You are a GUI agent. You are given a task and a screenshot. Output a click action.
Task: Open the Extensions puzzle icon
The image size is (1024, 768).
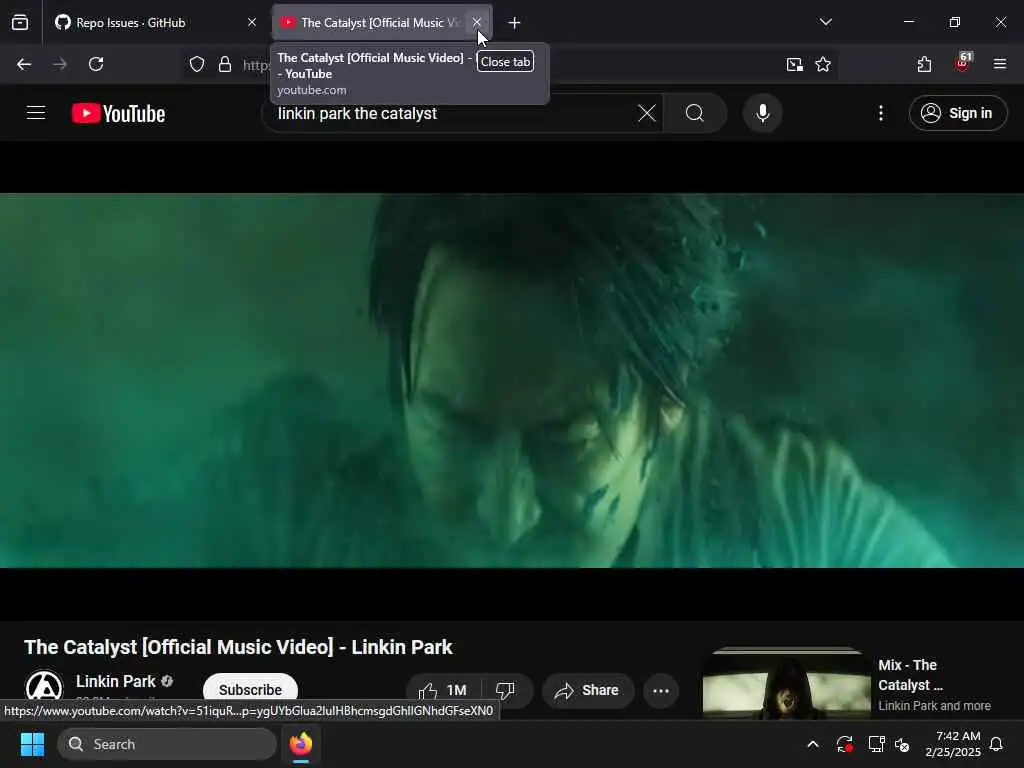click(924, 64)
